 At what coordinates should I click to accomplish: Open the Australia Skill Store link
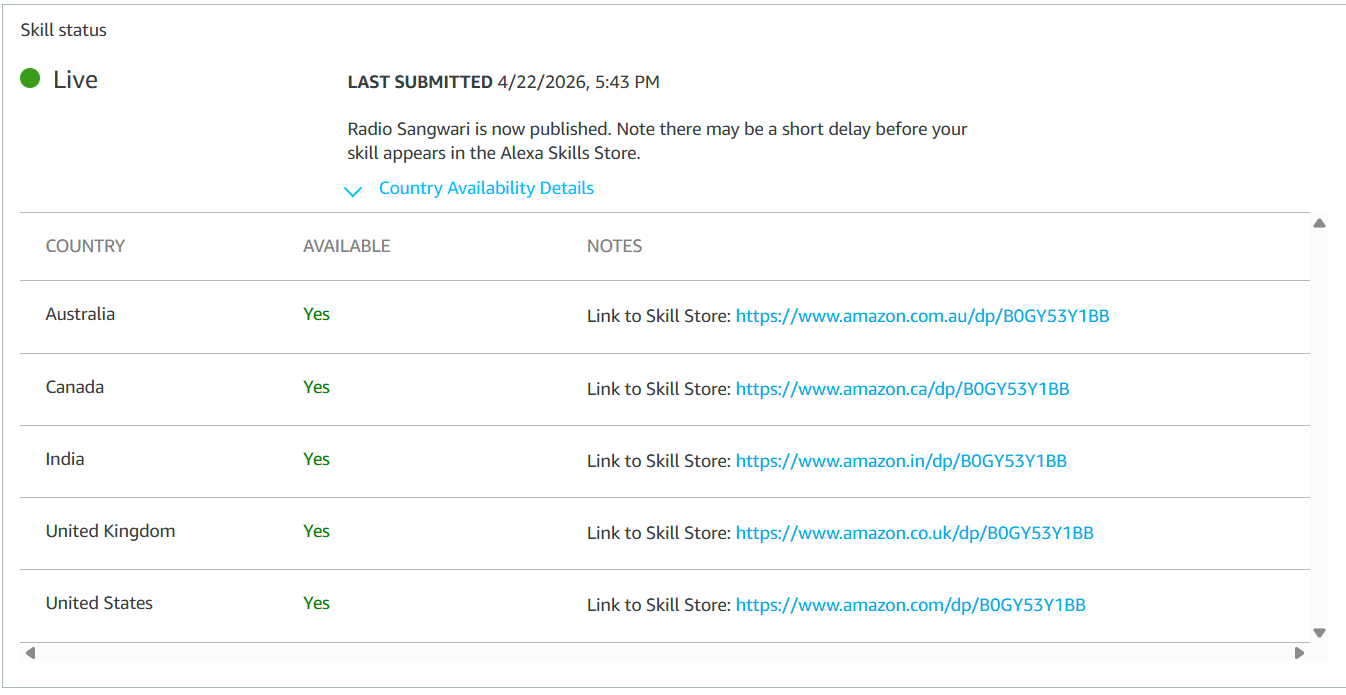pyautogui.click(x=922, y=316)
